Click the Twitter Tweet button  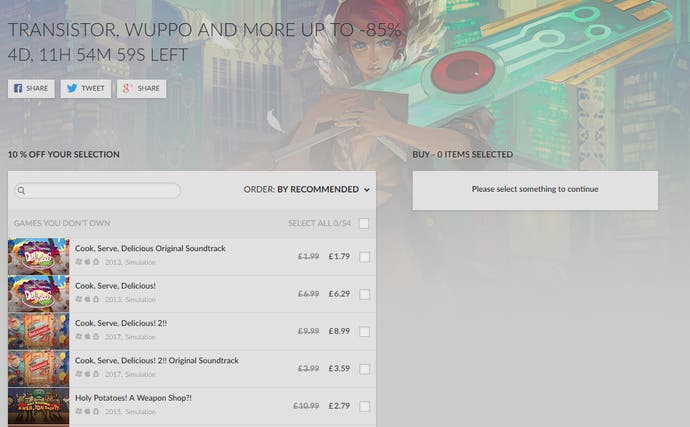(x=86, y=88)
